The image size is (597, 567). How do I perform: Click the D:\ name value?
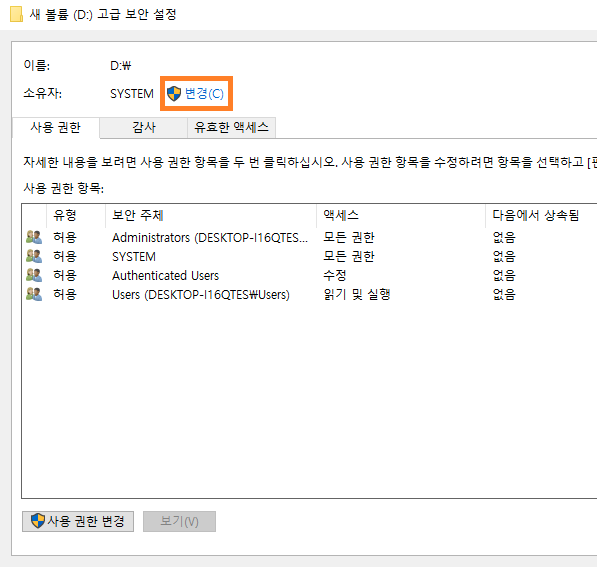click(x=120, y=66)
